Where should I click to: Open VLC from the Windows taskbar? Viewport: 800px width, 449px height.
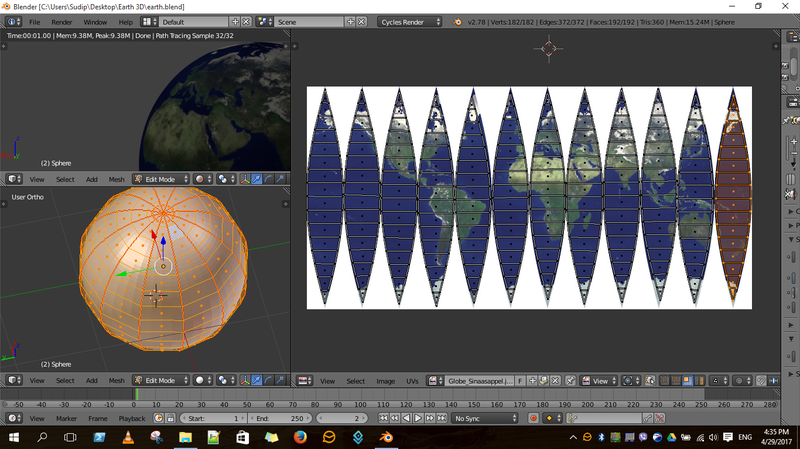[x=127, y=438]
